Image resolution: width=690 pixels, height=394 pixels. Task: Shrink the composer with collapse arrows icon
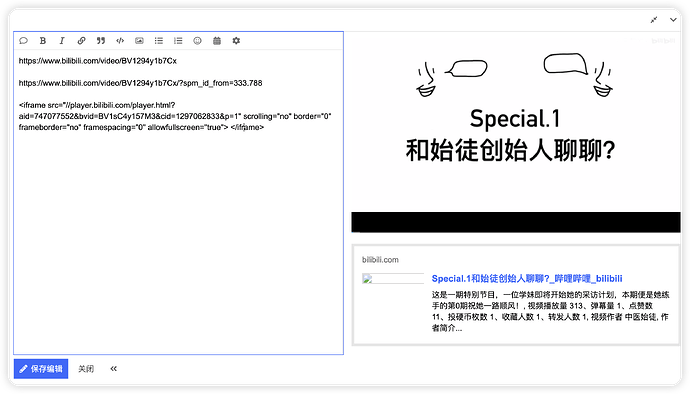[654, 20]
